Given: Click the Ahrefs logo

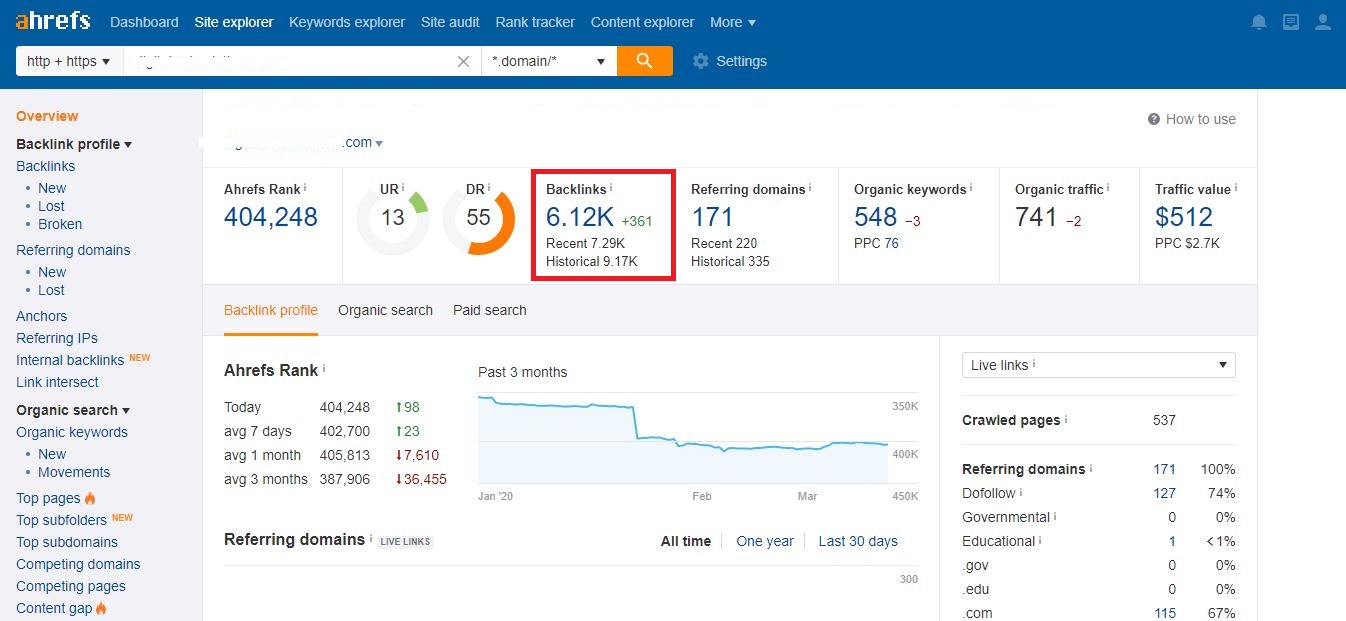Looking at the screenshot, I should click(x=53, y=20).
